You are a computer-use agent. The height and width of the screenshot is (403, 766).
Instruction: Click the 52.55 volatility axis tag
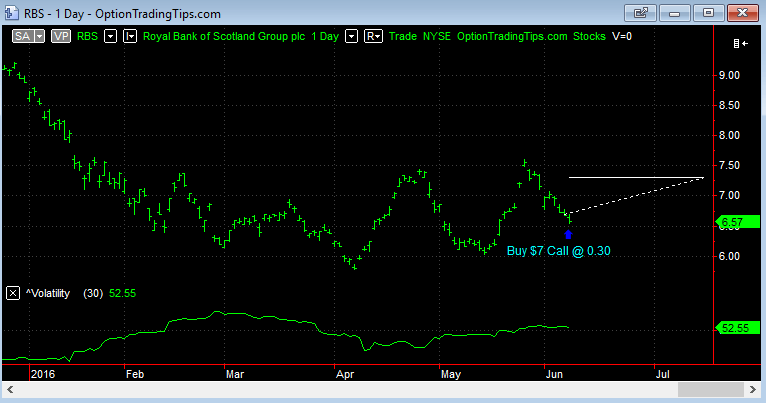coord(737,328)
